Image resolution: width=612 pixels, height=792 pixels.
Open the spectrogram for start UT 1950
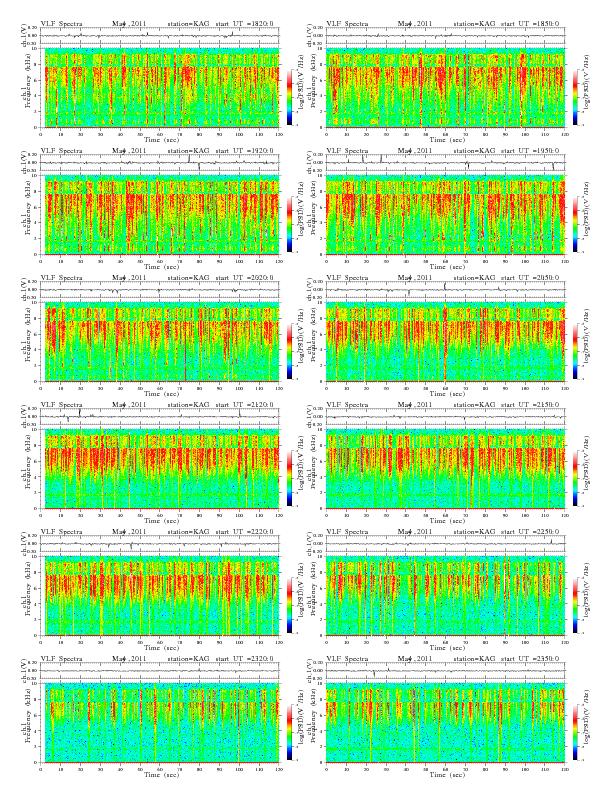(x=446, y=215)
